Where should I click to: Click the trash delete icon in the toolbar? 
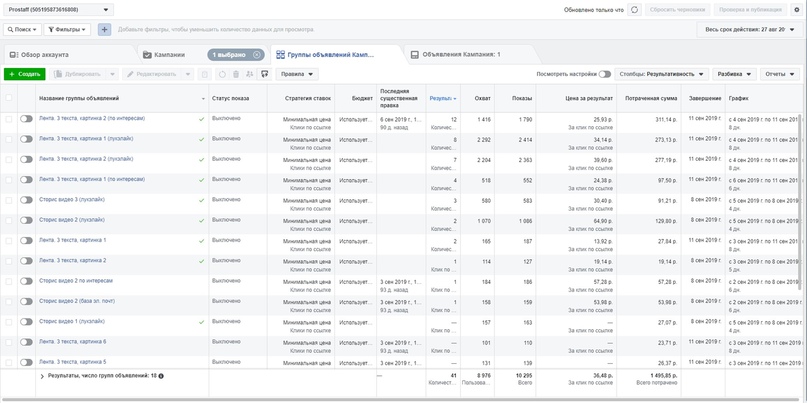point(236,74)
